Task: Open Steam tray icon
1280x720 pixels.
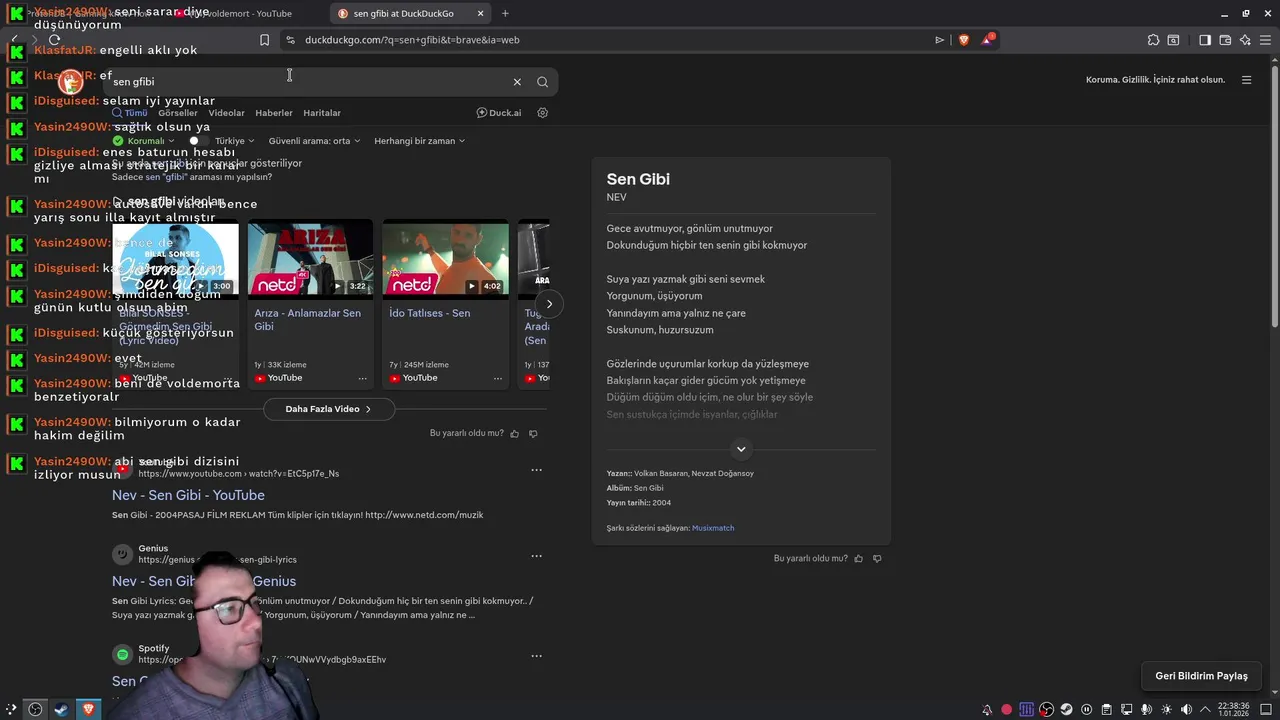Action: (x=1066, y=709)
